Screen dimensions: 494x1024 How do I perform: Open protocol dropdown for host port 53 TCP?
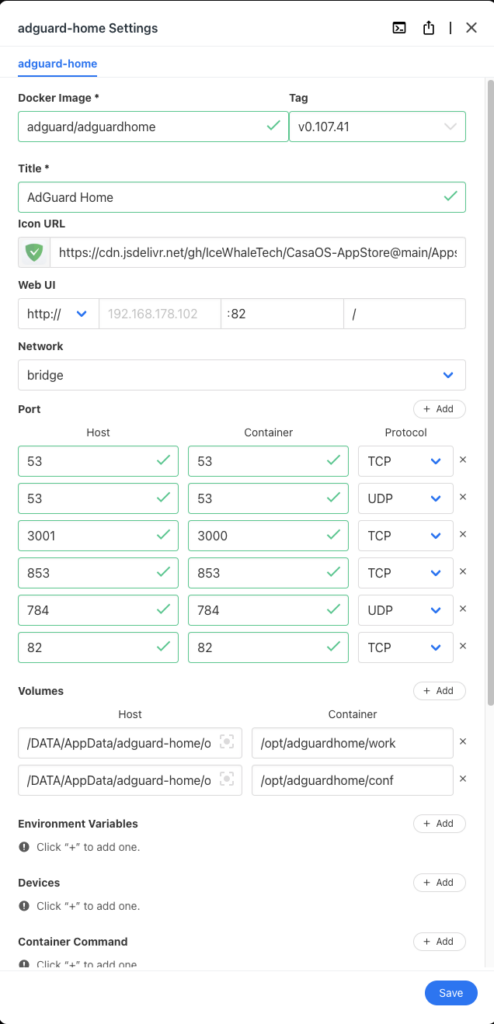pos(405,461)
